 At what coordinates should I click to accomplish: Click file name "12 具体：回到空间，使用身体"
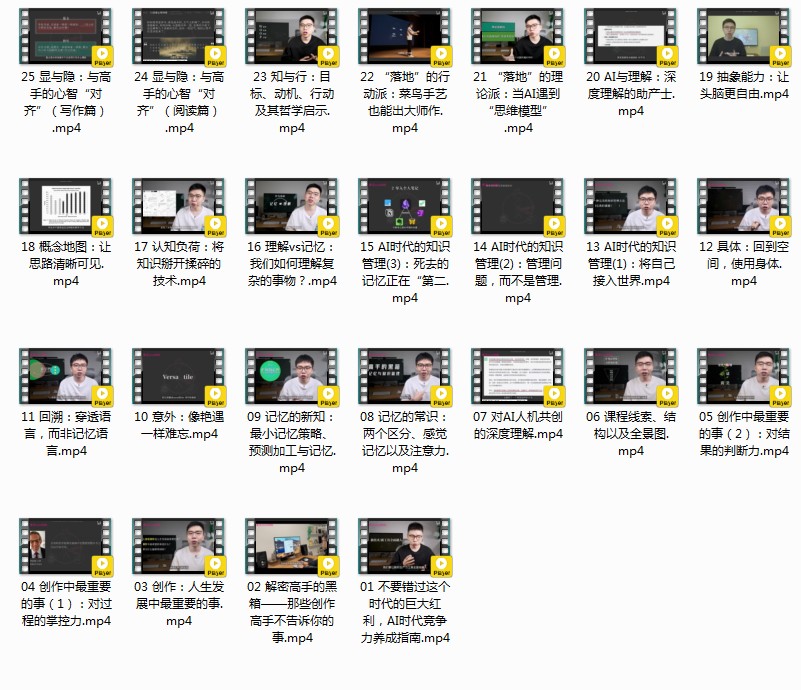pyautogui.click(x=744, y=264)
